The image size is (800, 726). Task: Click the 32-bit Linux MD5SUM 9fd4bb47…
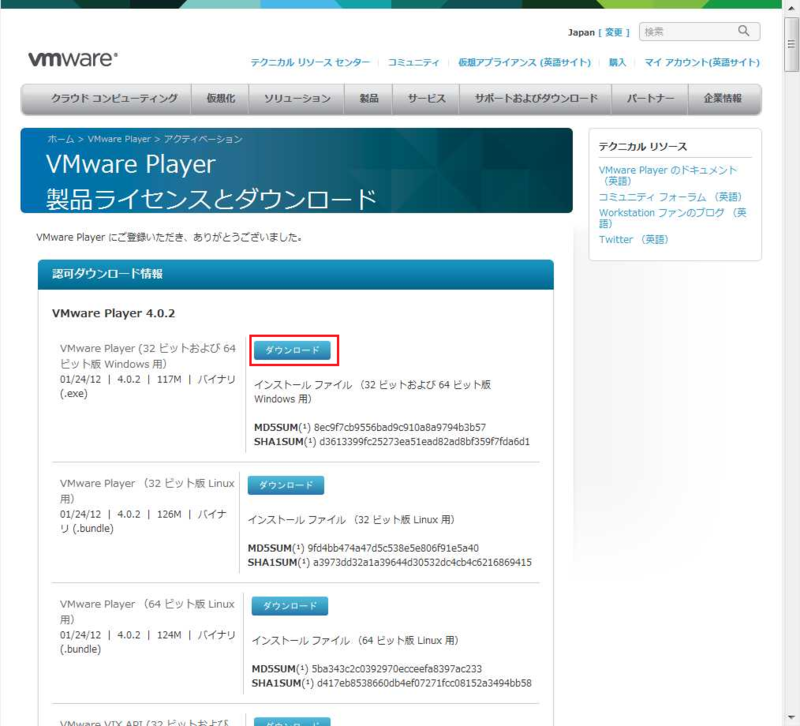(x=393, y=548)
